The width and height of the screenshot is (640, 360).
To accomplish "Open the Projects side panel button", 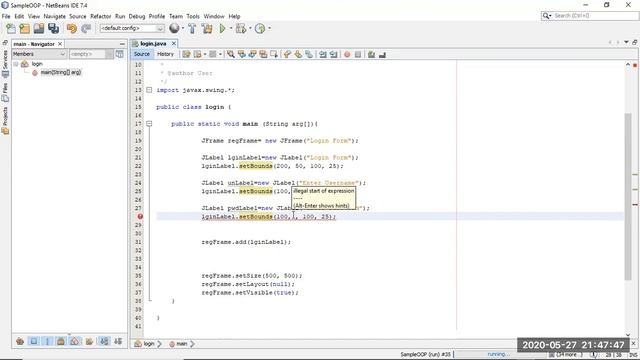I will click(5, 120).
